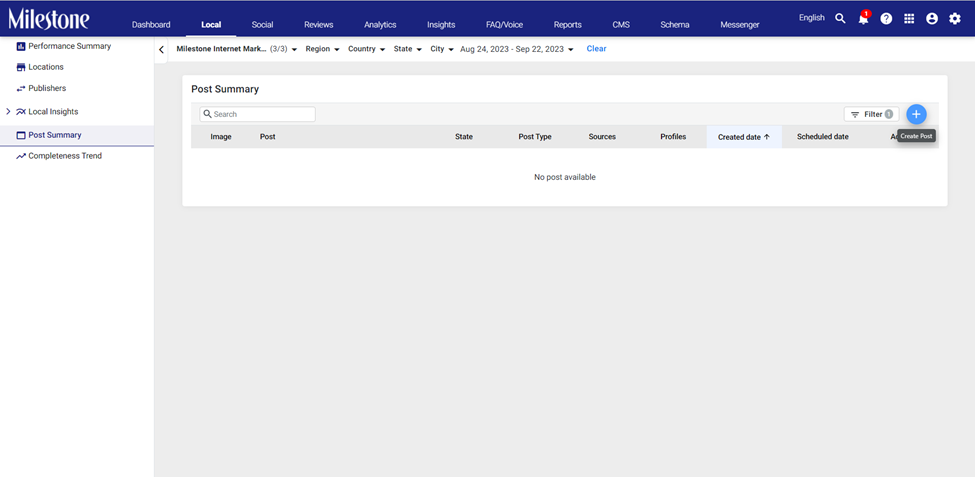Image resolution: width=975 pixels, height=477 pixels.
Task: Click the Image column header
Action: pos(221,137)
